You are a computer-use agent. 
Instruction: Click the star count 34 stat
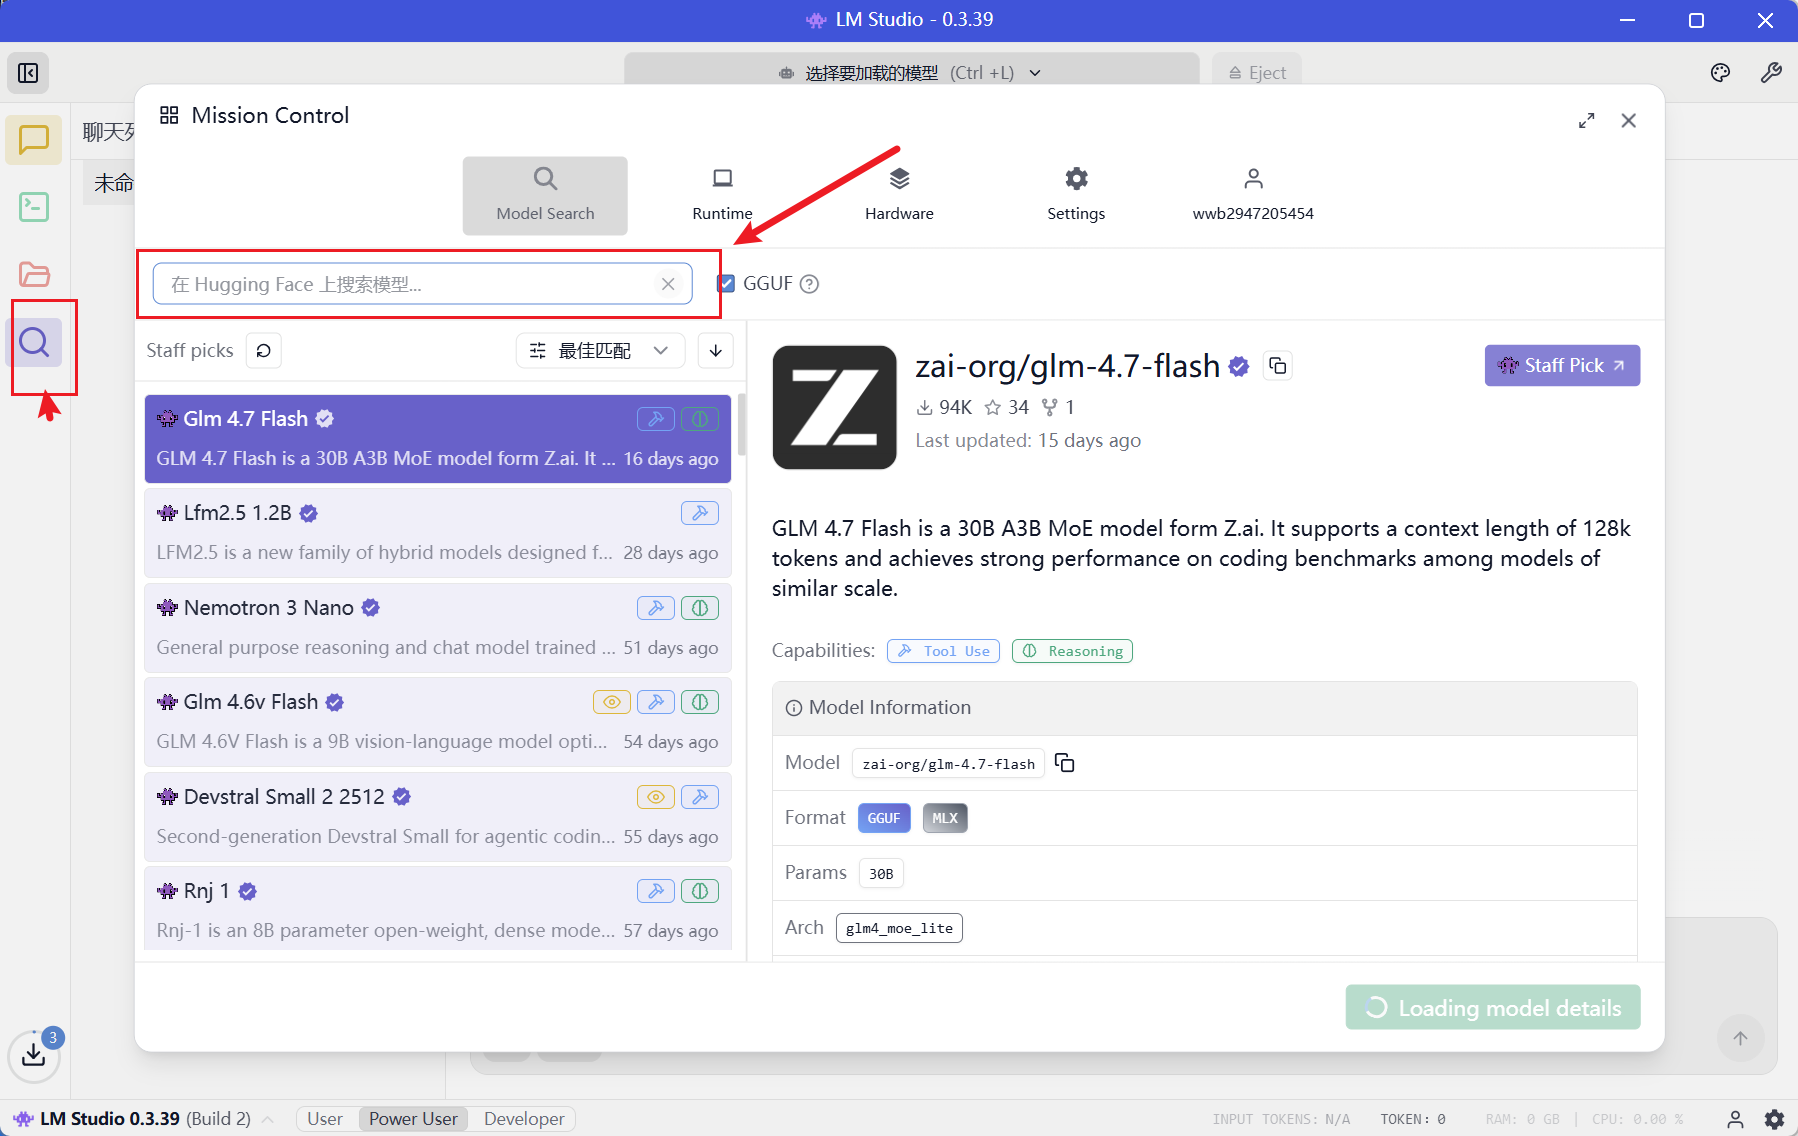pos(1007,407)
